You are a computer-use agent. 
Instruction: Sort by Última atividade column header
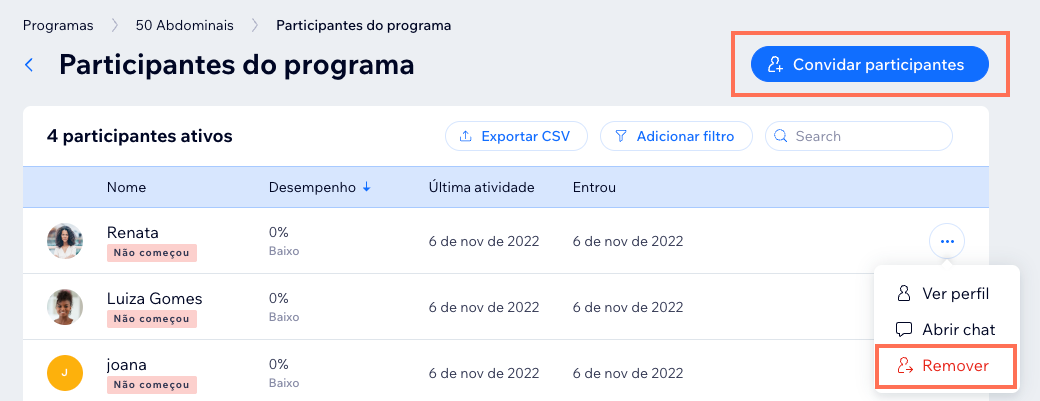(482, 188)
